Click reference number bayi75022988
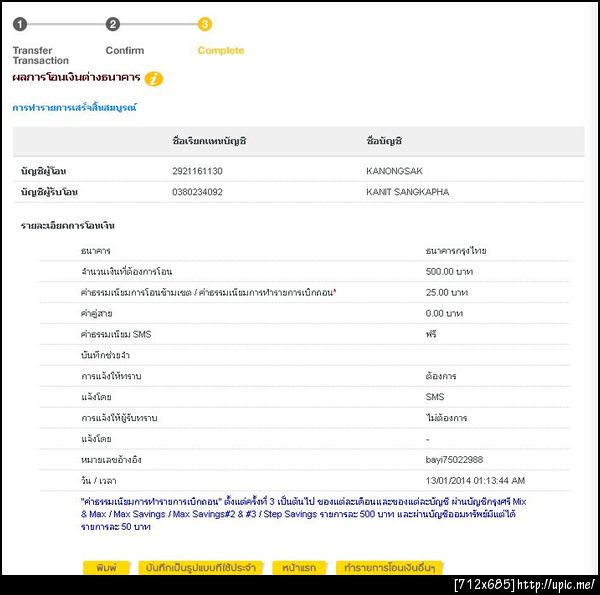Viewport: 600px width, 595px height. (454, 460)
